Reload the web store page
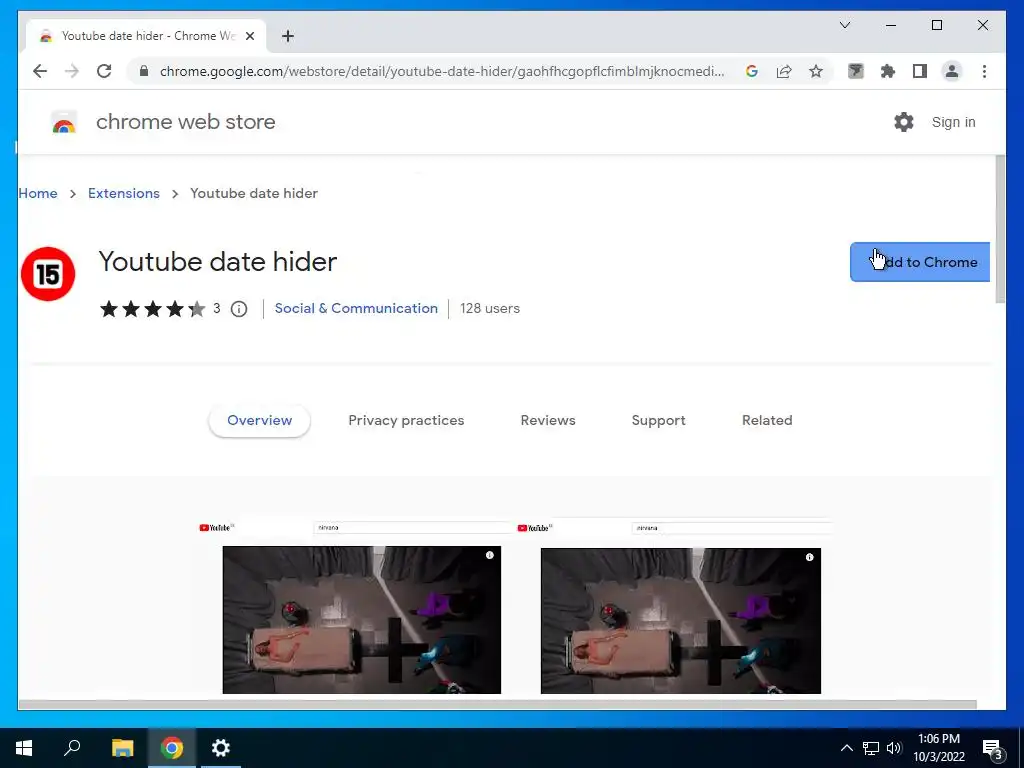 point(104,71)
